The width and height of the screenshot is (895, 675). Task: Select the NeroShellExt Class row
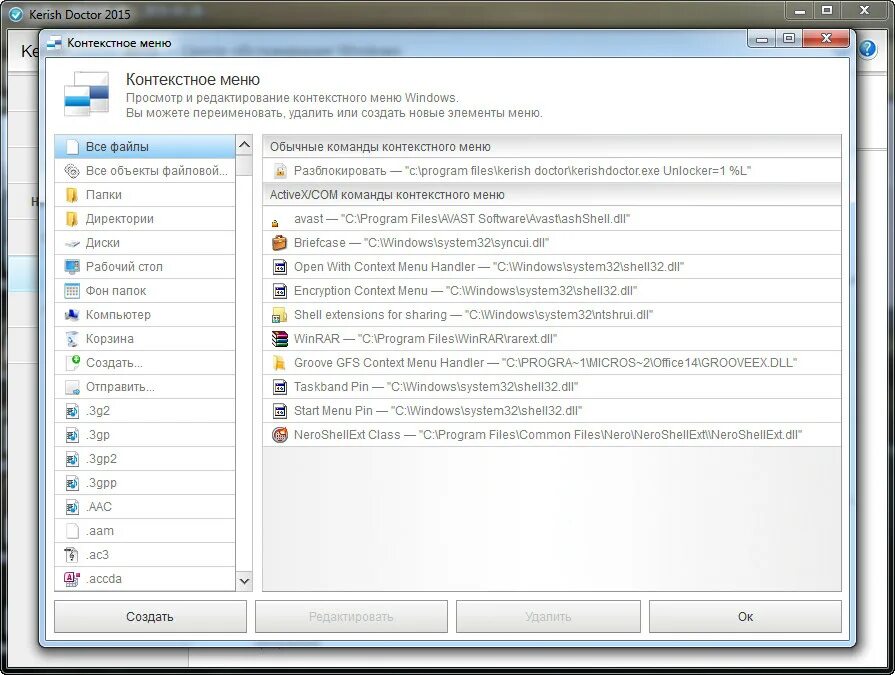(x=552, y=435)
